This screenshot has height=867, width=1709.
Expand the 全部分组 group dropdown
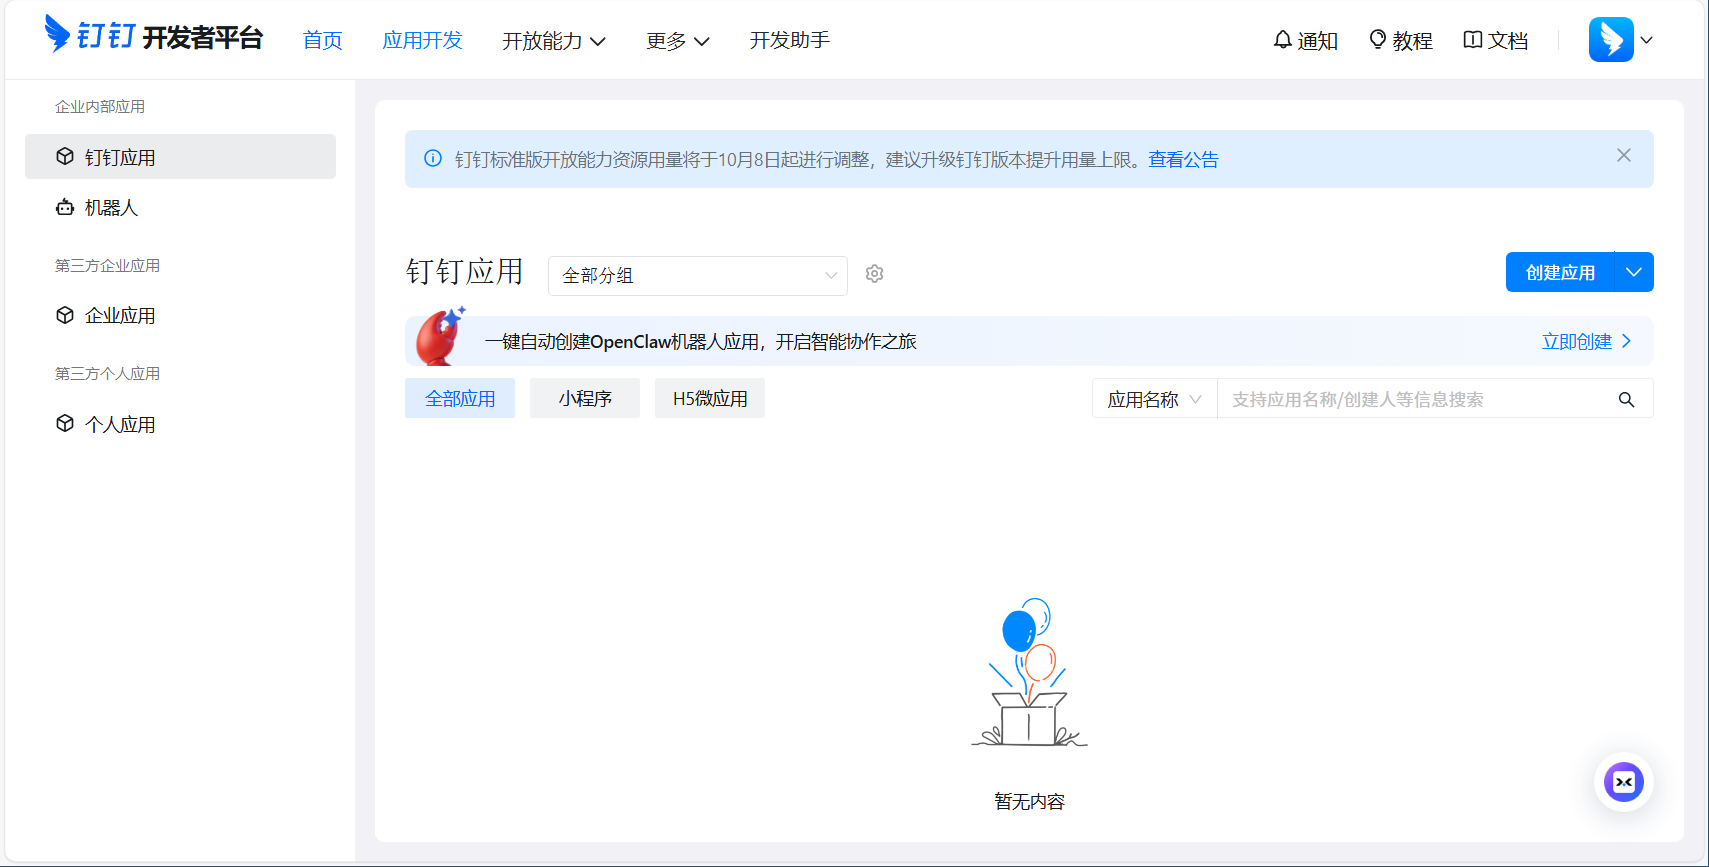click(697, 276)
